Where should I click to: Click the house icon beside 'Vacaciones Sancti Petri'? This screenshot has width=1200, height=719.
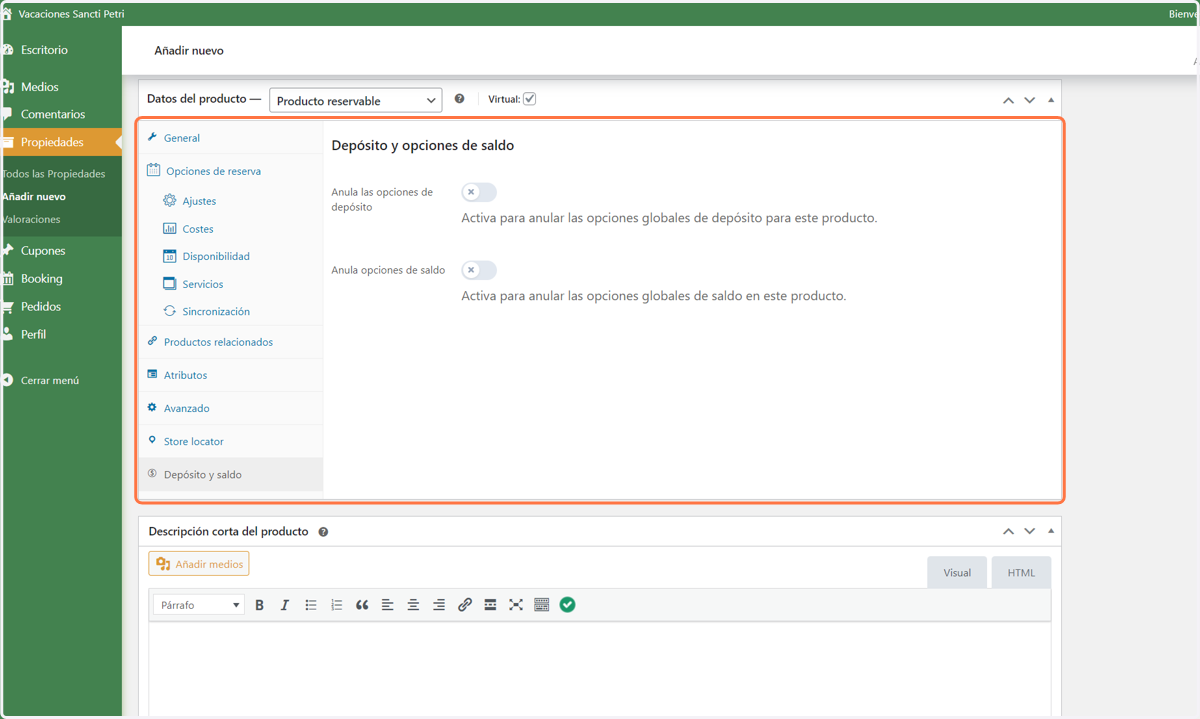[x=7, y=14]
